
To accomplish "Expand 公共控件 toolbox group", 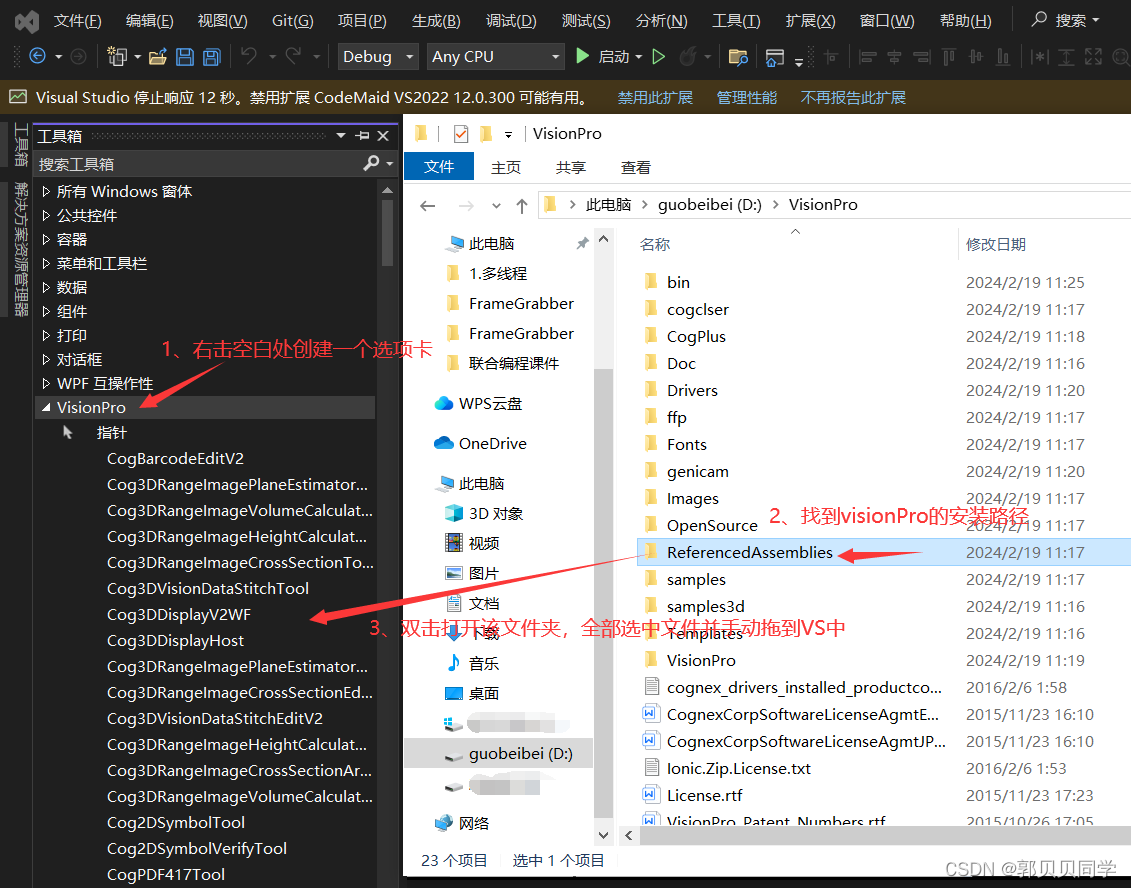I will tap(46, 215).
